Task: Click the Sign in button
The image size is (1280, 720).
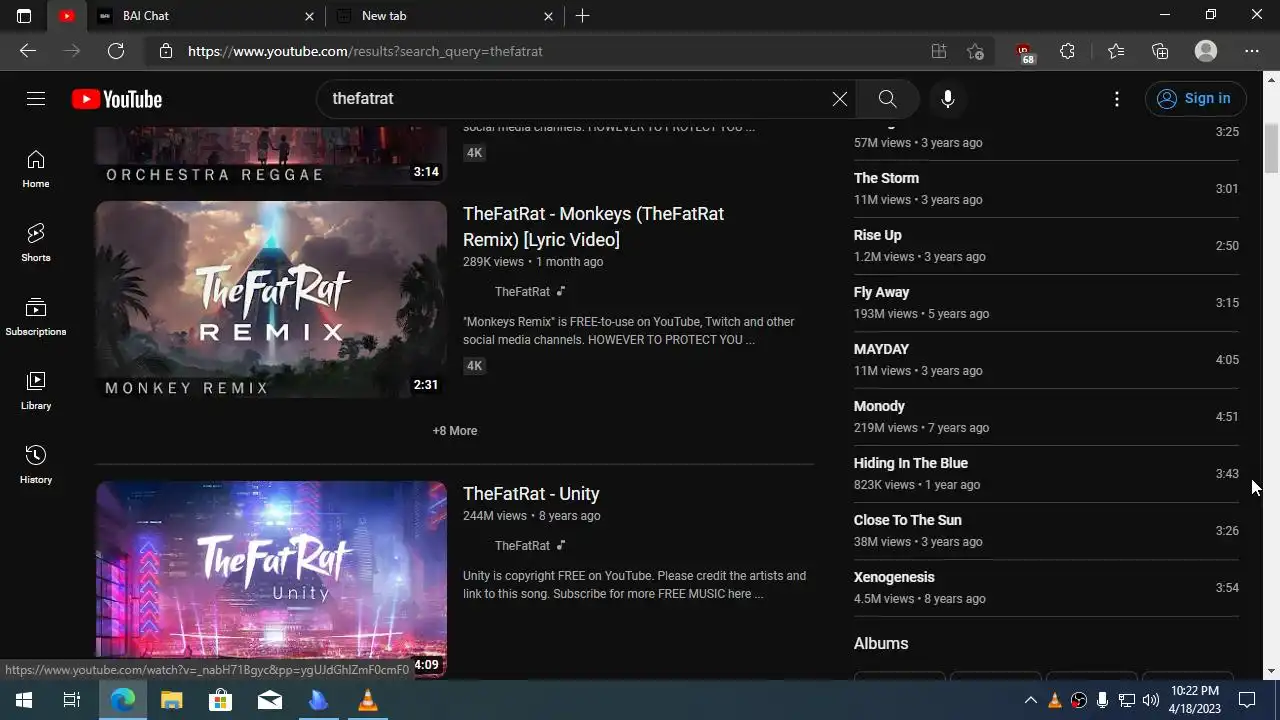Action: click(1194, 98)
